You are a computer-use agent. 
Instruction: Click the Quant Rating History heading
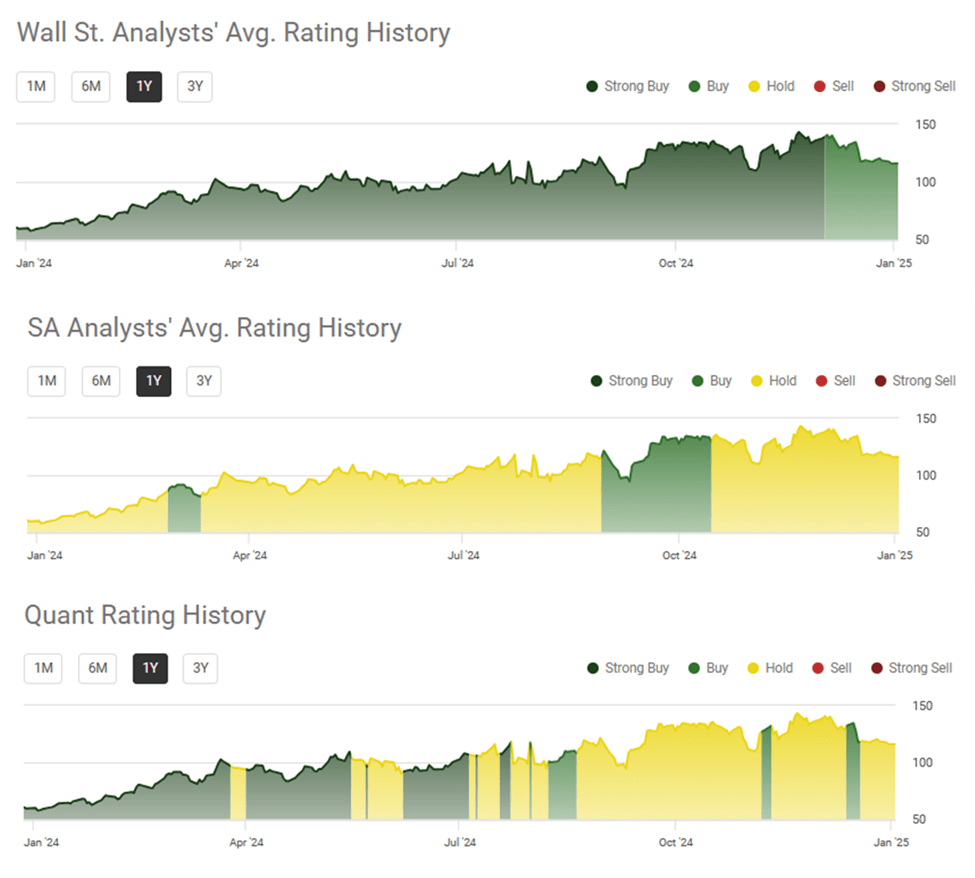[145, 615]
